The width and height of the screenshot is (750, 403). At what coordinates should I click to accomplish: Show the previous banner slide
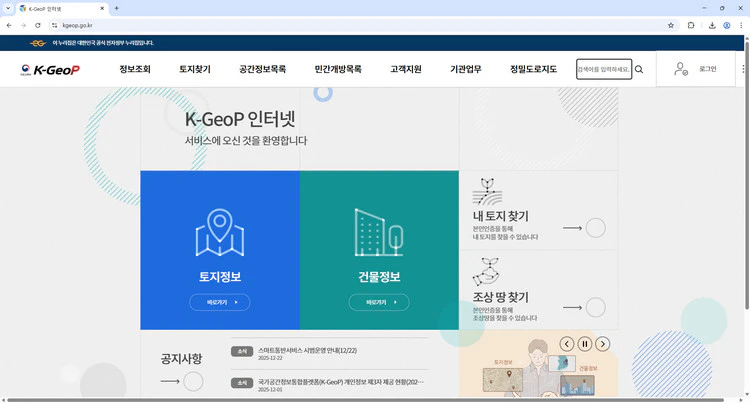(567, 344)
